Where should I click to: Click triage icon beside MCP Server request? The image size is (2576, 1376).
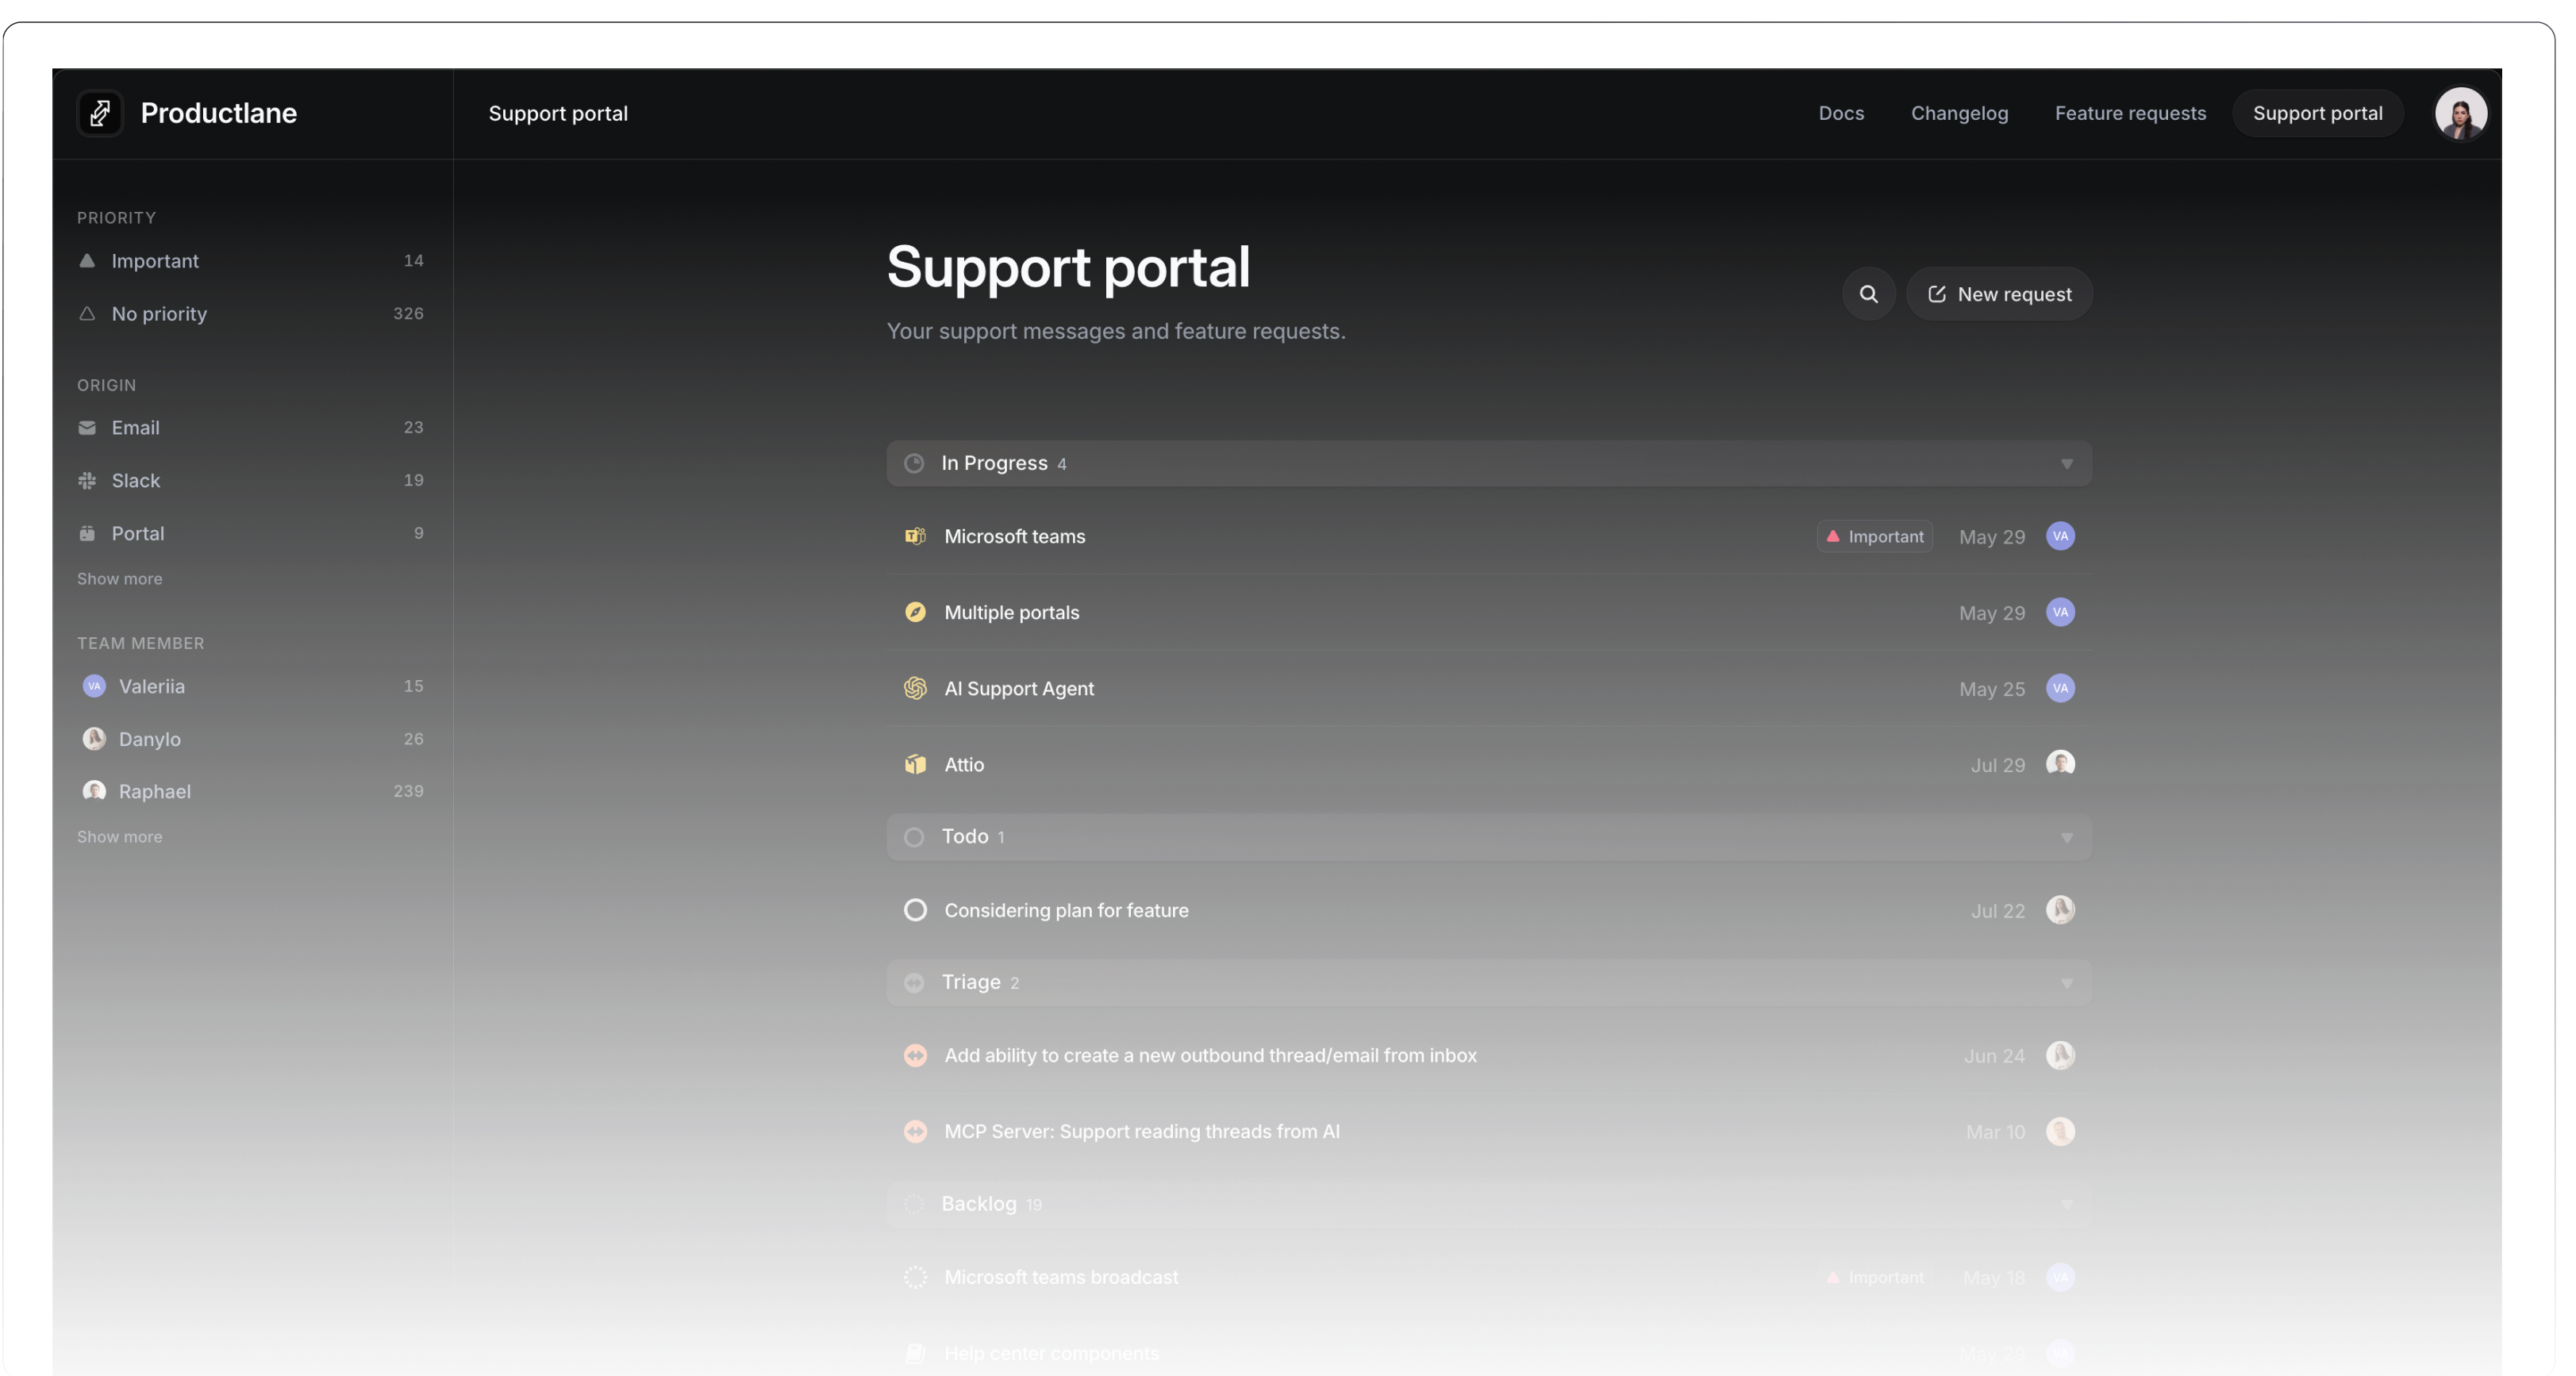pyautogui.click(x=915, y=1131)
